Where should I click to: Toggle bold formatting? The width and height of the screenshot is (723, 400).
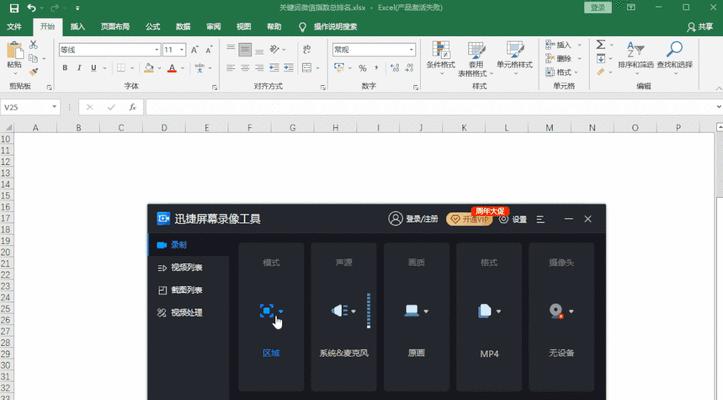[65, 68]
